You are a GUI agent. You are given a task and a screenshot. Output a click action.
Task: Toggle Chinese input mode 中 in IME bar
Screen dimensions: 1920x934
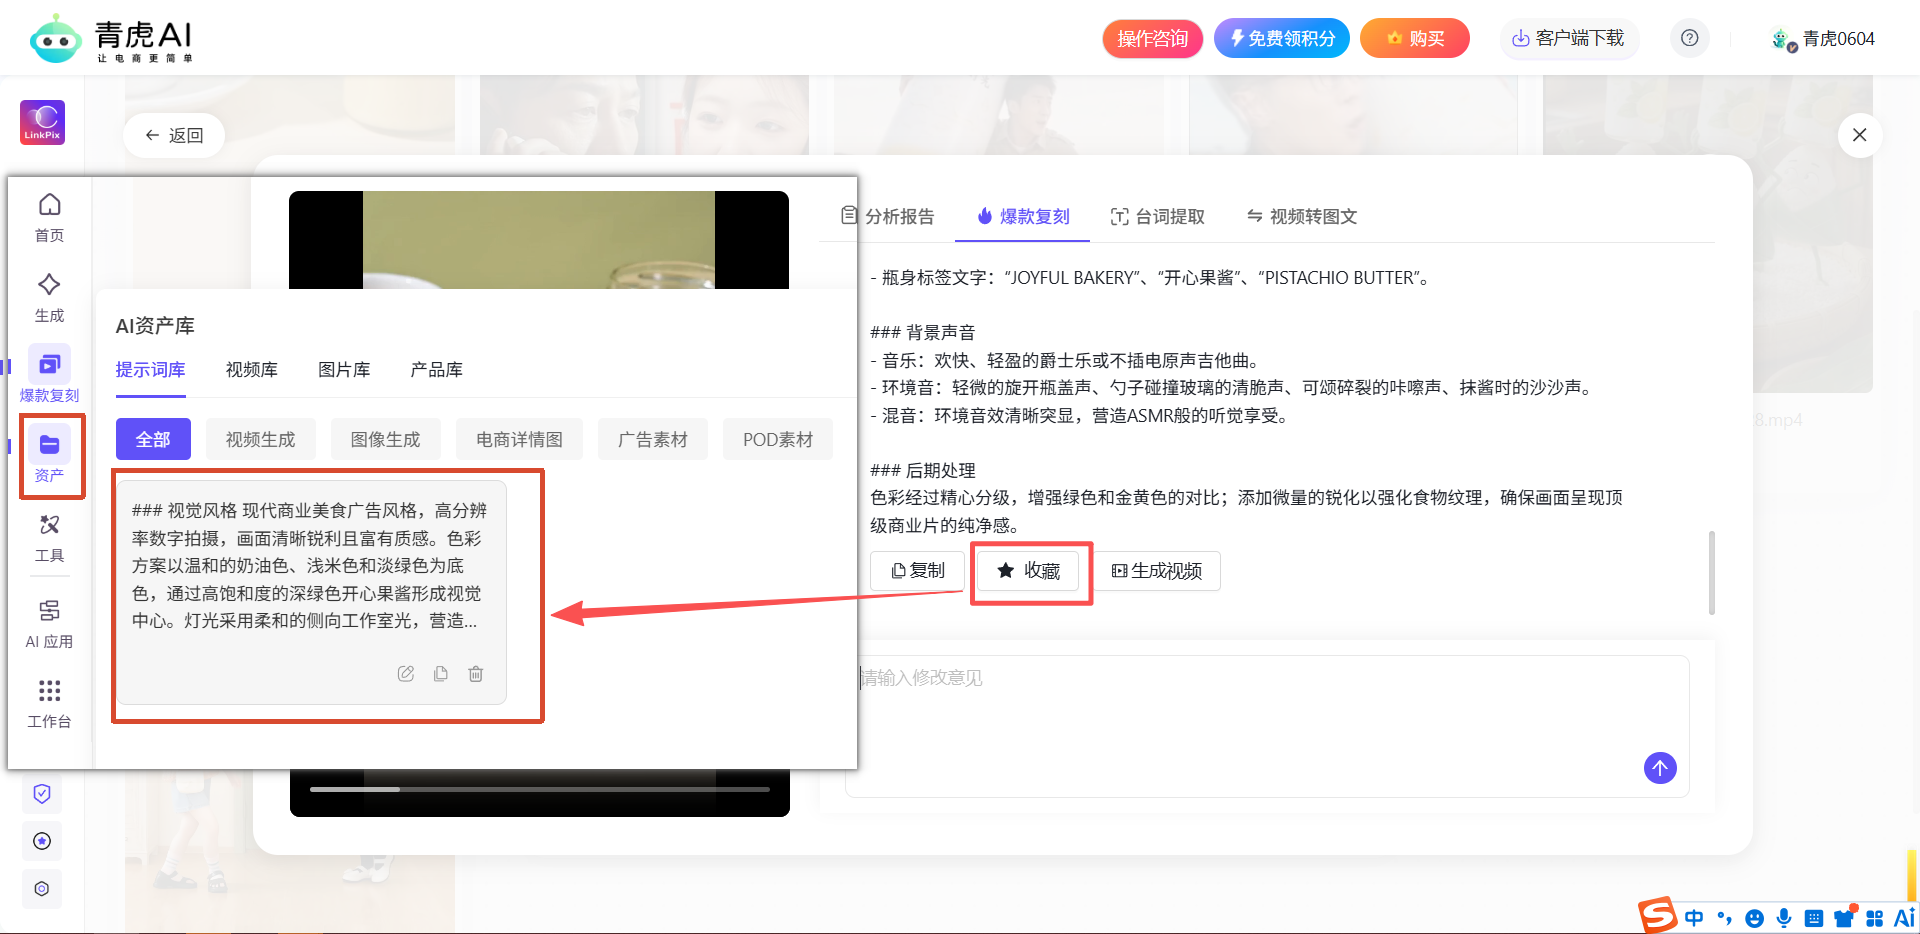1694,918
